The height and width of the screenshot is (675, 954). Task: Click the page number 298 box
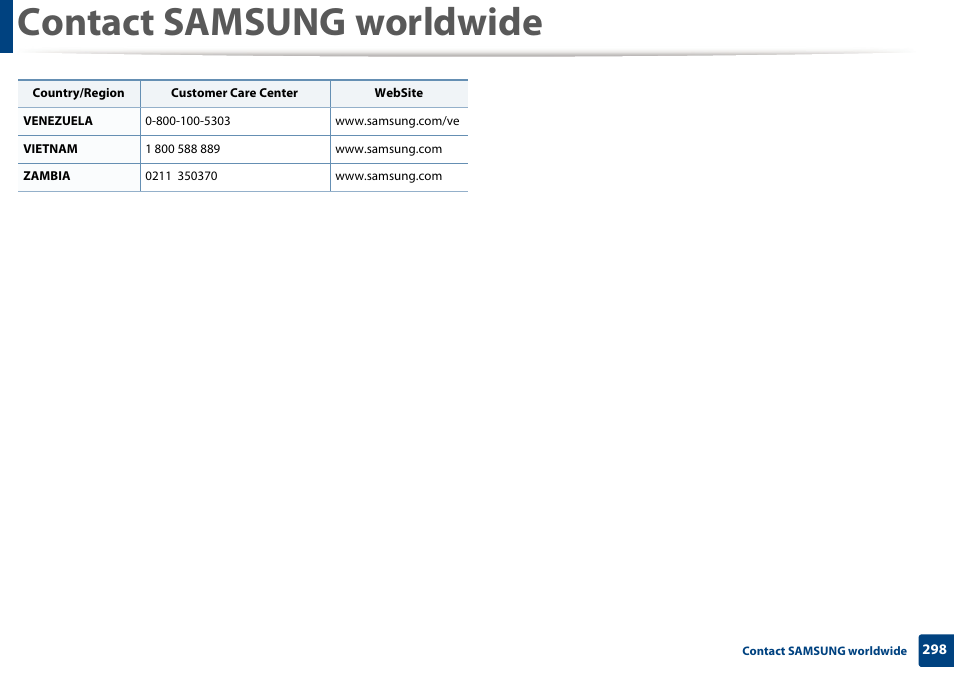pos(935,650)
